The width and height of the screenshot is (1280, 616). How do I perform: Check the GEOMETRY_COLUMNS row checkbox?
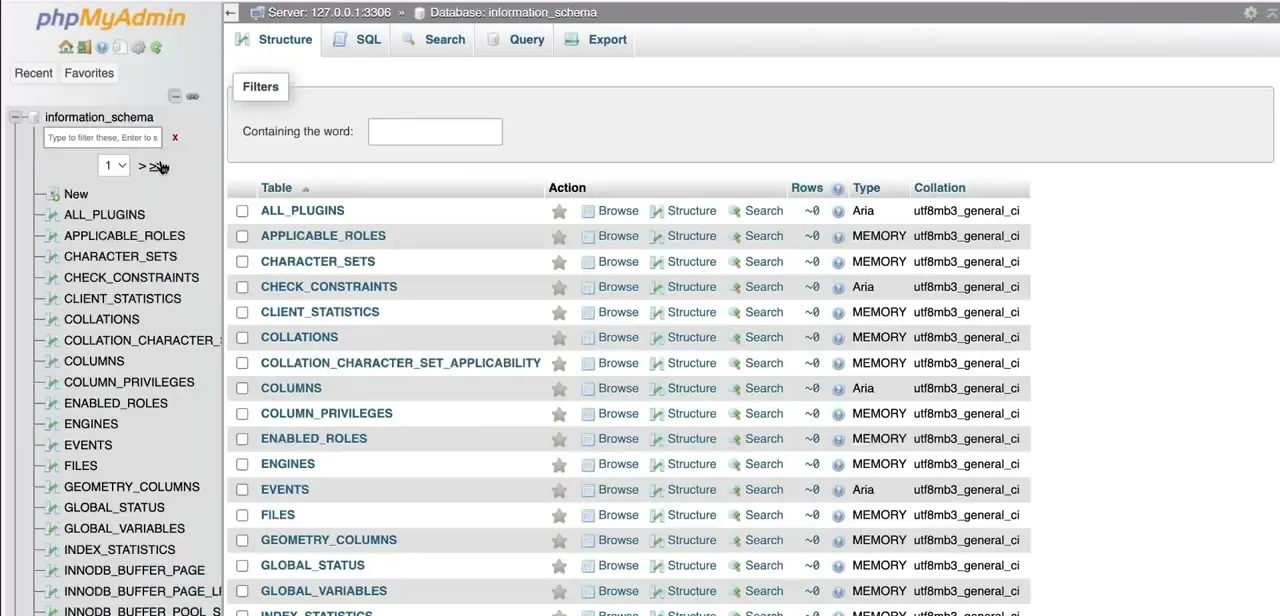coord(242,540)
